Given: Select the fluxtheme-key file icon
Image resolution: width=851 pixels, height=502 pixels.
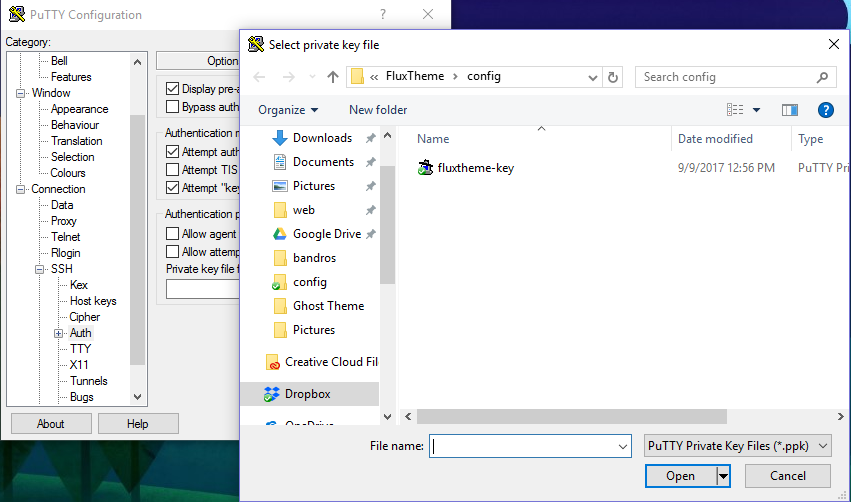Looking at the screenshot, I should click(426, 168).
